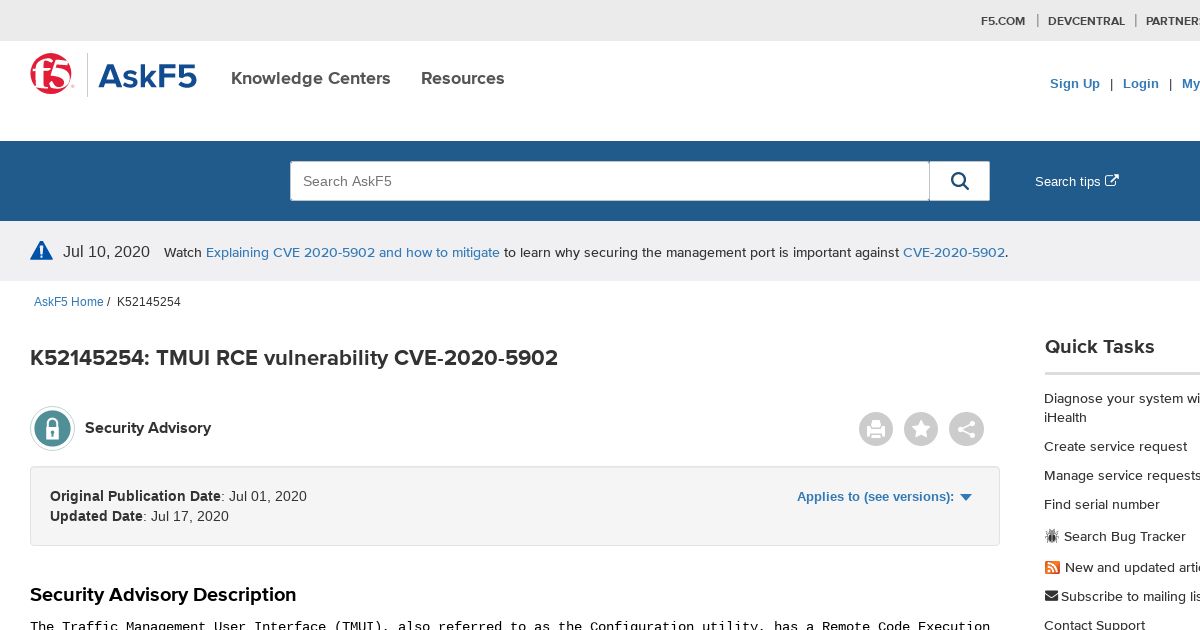Click the bug icon beside Search Bug Tracker

point(1052,537)
